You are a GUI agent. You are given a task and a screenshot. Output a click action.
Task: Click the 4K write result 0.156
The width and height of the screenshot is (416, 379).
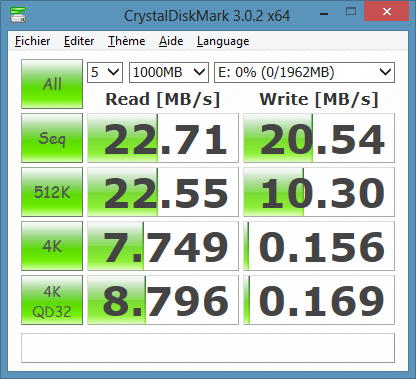319,246
